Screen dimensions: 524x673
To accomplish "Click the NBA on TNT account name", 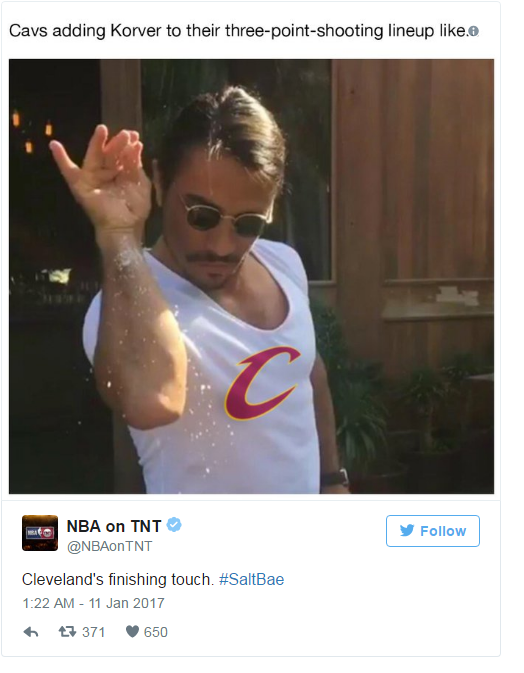I will [114, 526].
